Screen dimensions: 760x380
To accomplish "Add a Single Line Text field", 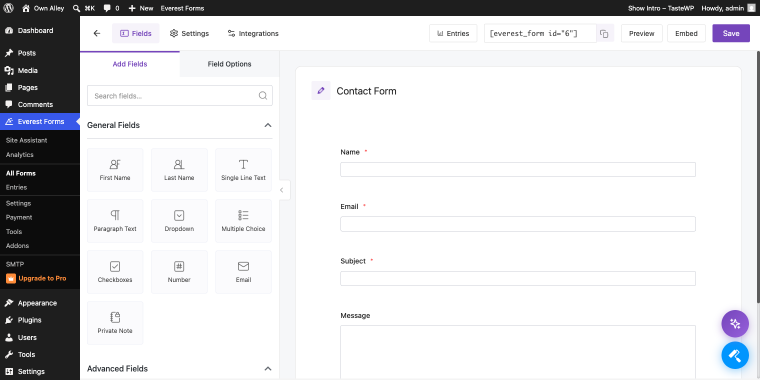I will click(243, 170).
